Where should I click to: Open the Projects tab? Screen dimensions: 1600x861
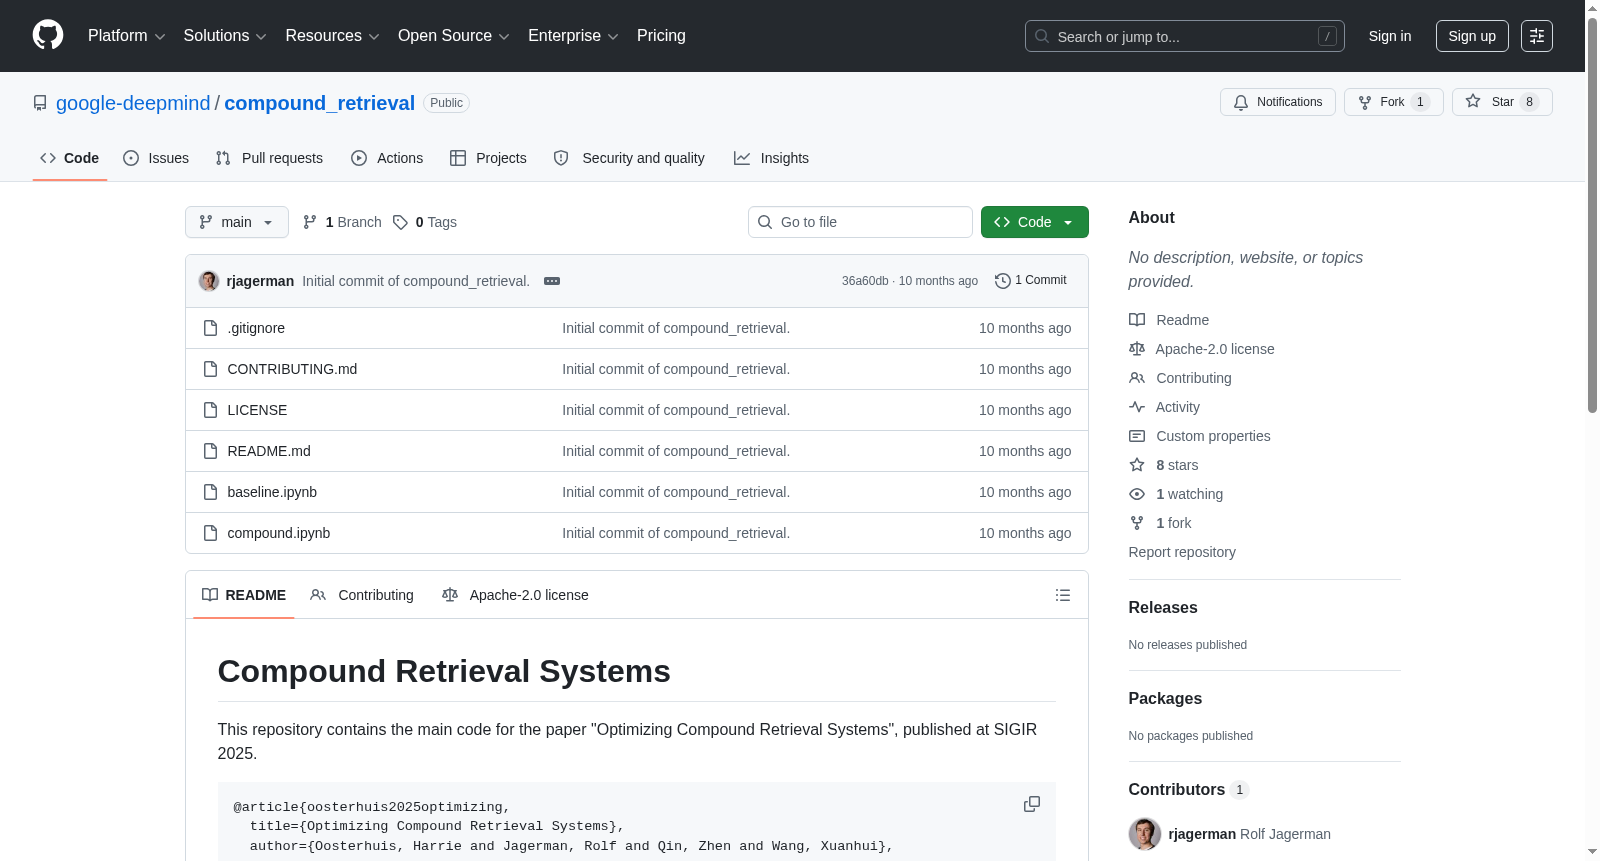[x=488, y=158]
